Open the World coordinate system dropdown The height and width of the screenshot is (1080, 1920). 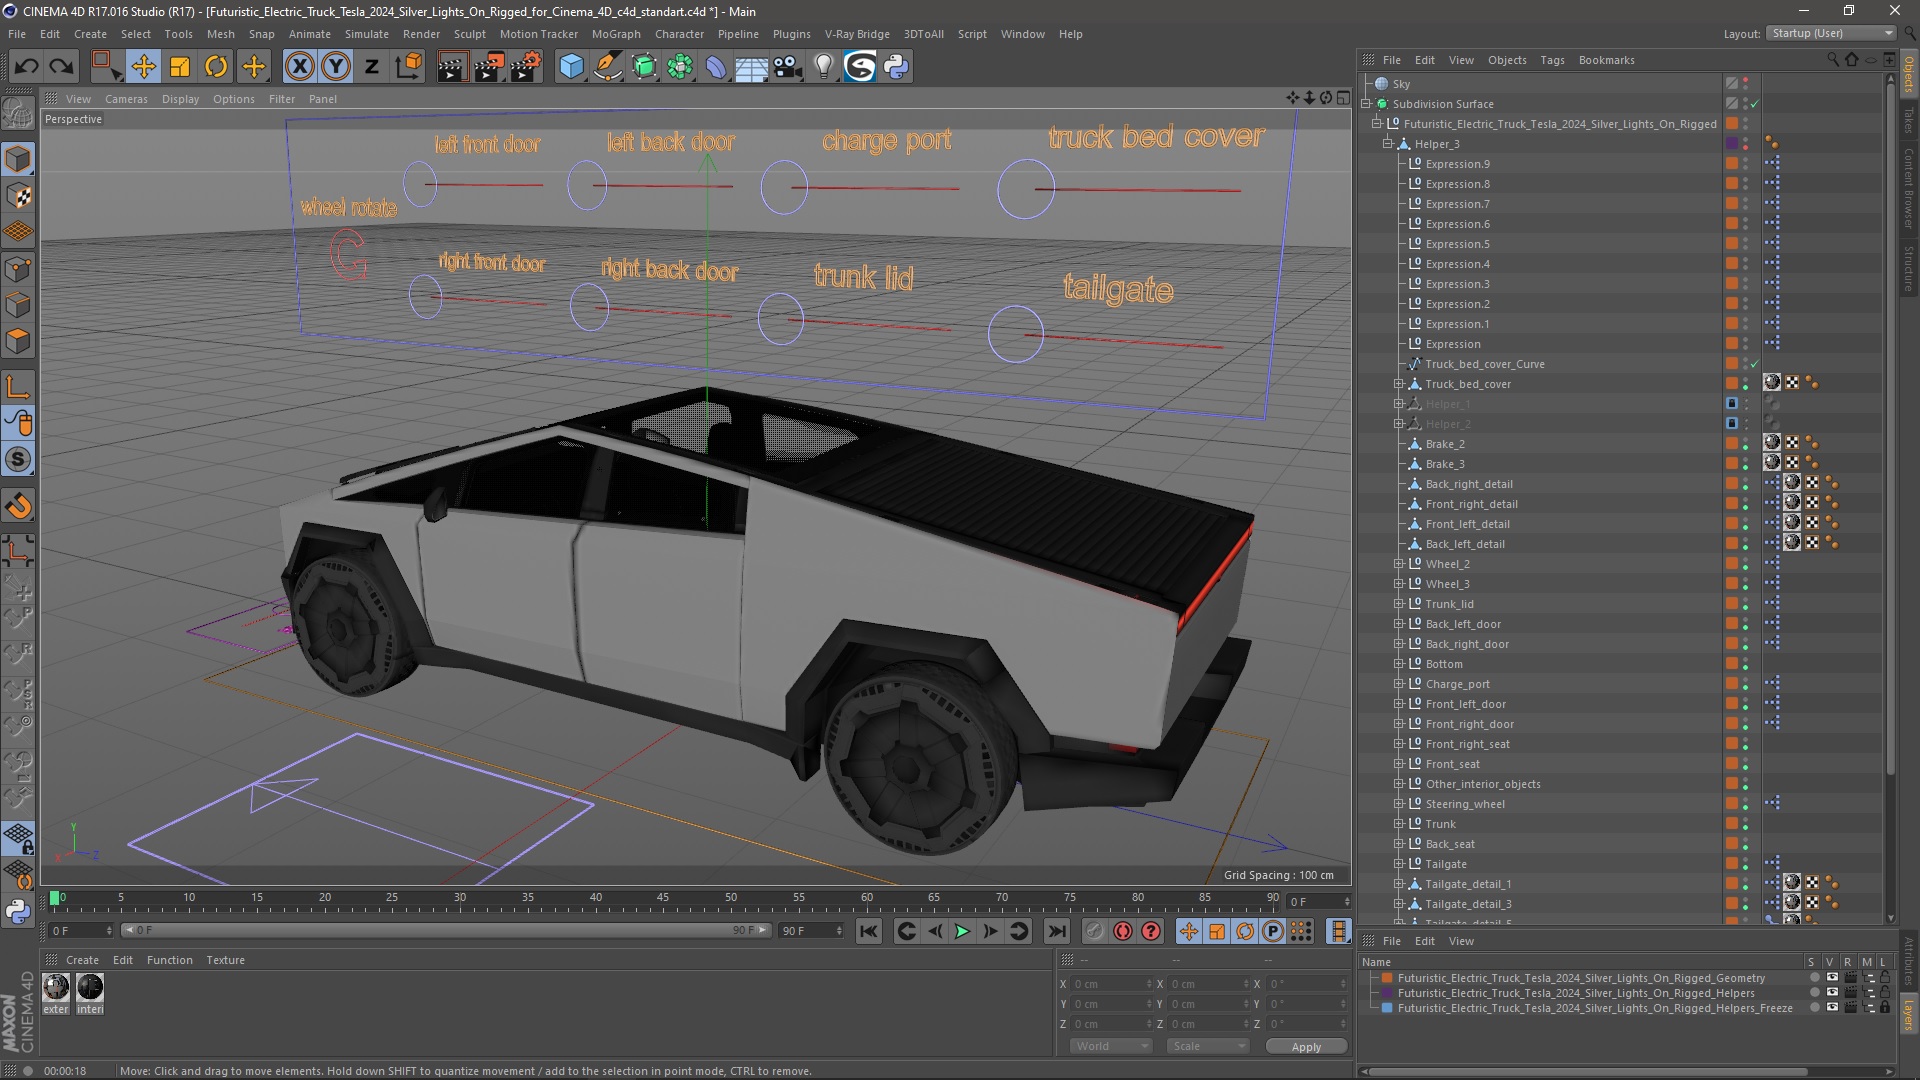pos(1112,1046)
